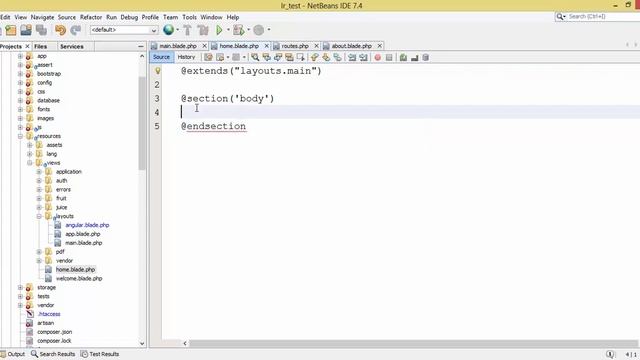Close the home.blade.php tab
Screen dimensions: 640x360
267,46
